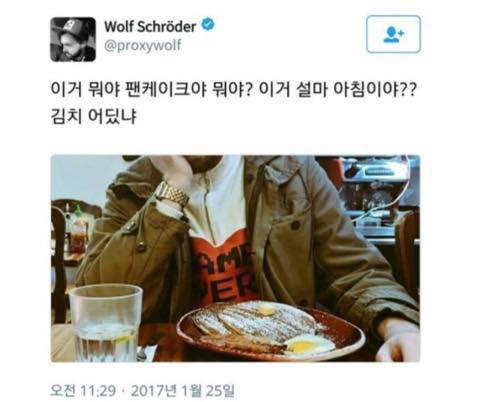The width and height of the screenshot is (480, 402).
Task: Open the attached tweet photo
Action: 235,258
